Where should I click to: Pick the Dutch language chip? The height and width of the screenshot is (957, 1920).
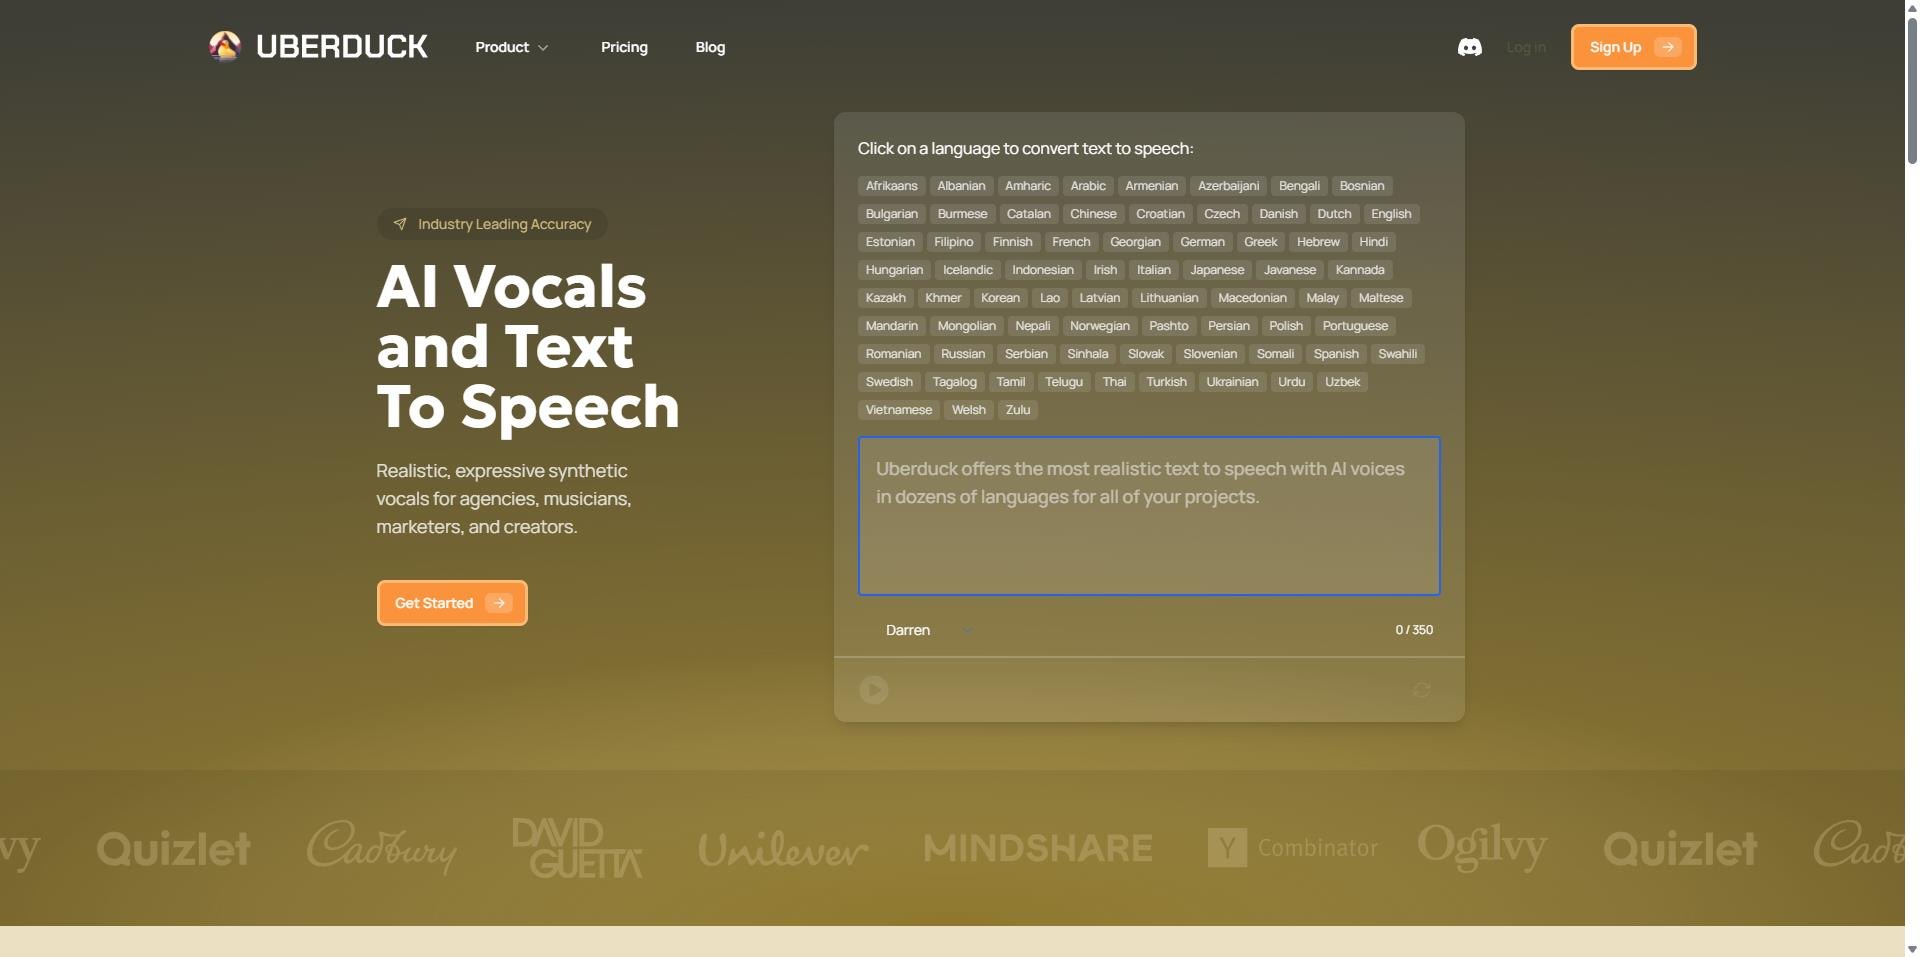coord(1334,214)
